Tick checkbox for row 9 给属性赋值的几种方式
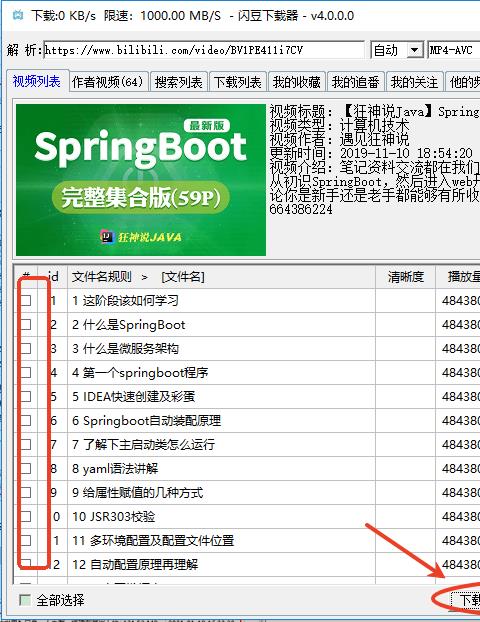Viewport: 480px width, 622px height. [x=26, y=493]
